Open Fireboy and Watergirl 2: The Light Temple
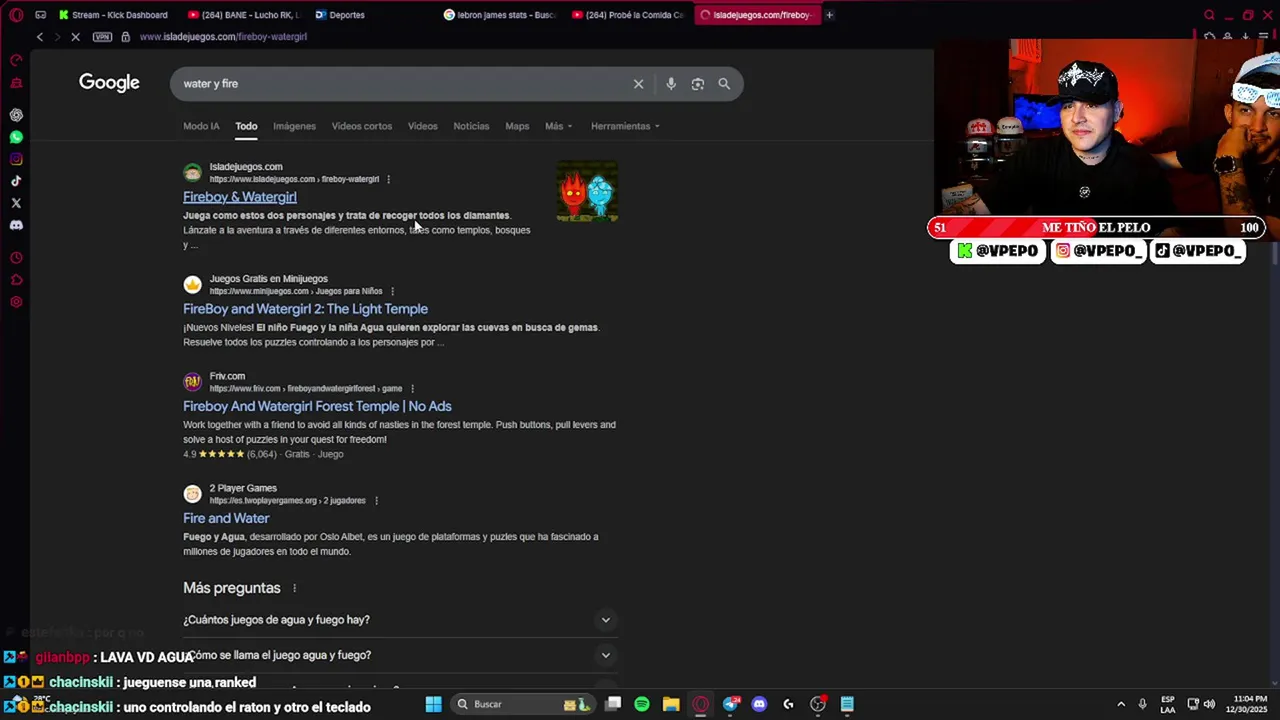Viewport: 1280px width, 720px height. click(305, 309)
